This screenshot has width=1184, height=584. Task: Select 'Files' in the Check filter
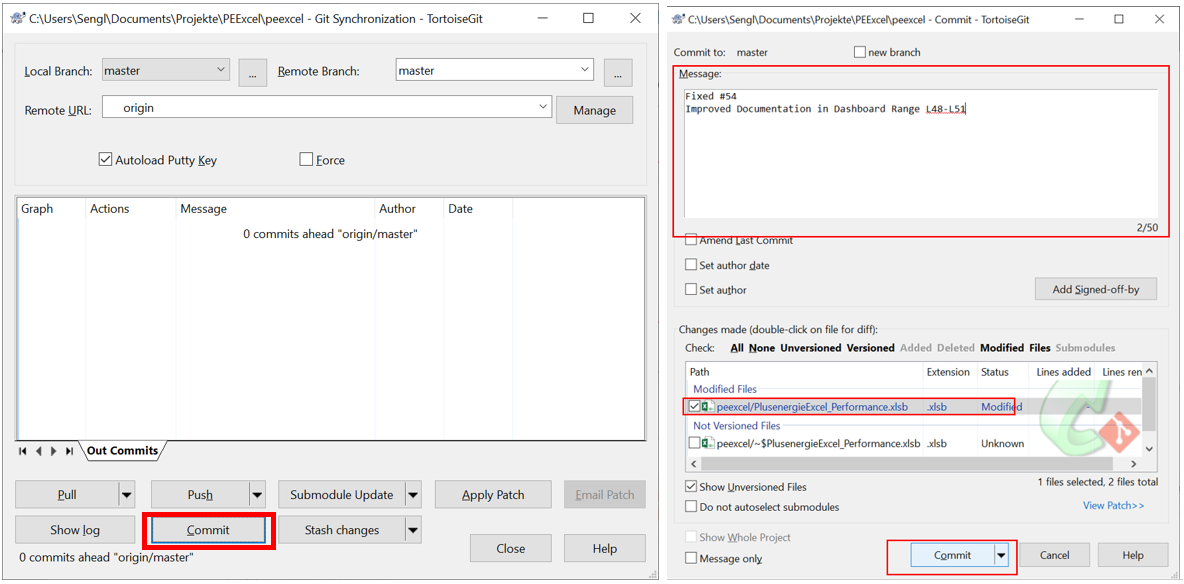pos(1040,348)
